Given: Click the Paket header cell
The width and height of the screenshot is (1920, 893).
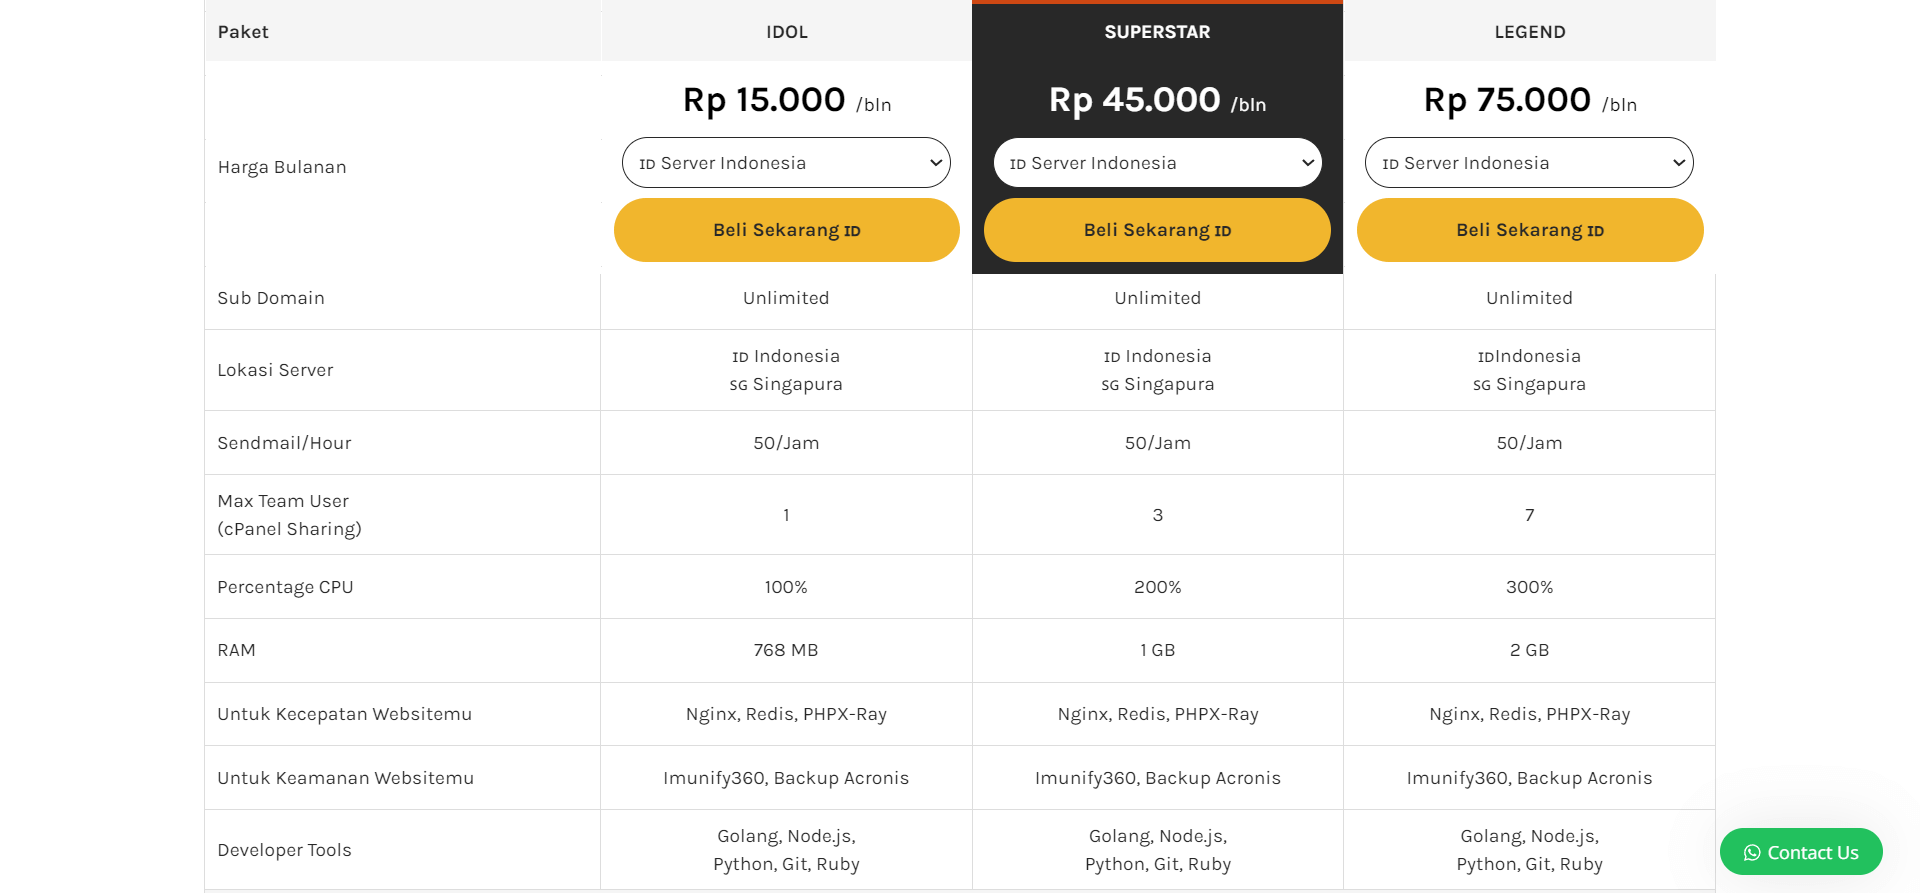Looking at the screenshot, I should click(x=243, y=31).
